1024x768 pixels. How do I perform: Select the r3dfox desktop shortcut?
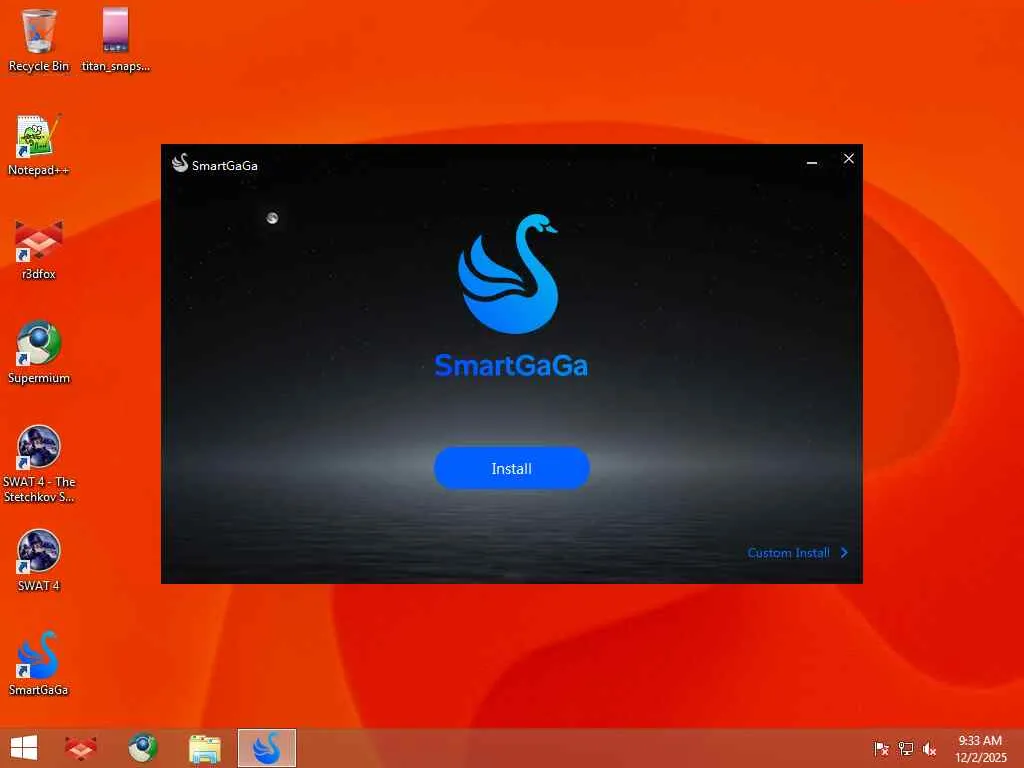coord(39,249)
